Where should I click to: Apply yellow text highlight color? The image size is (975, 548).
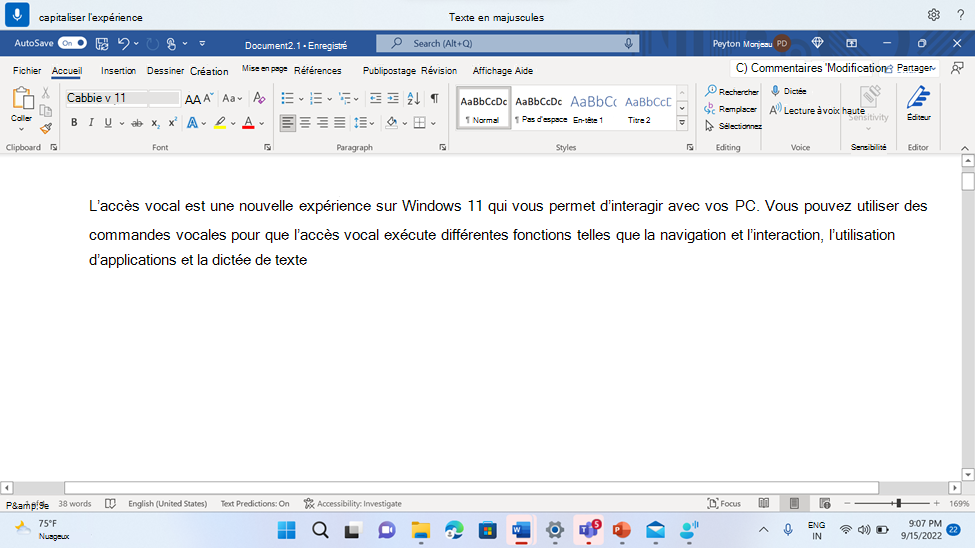[220, 123]
